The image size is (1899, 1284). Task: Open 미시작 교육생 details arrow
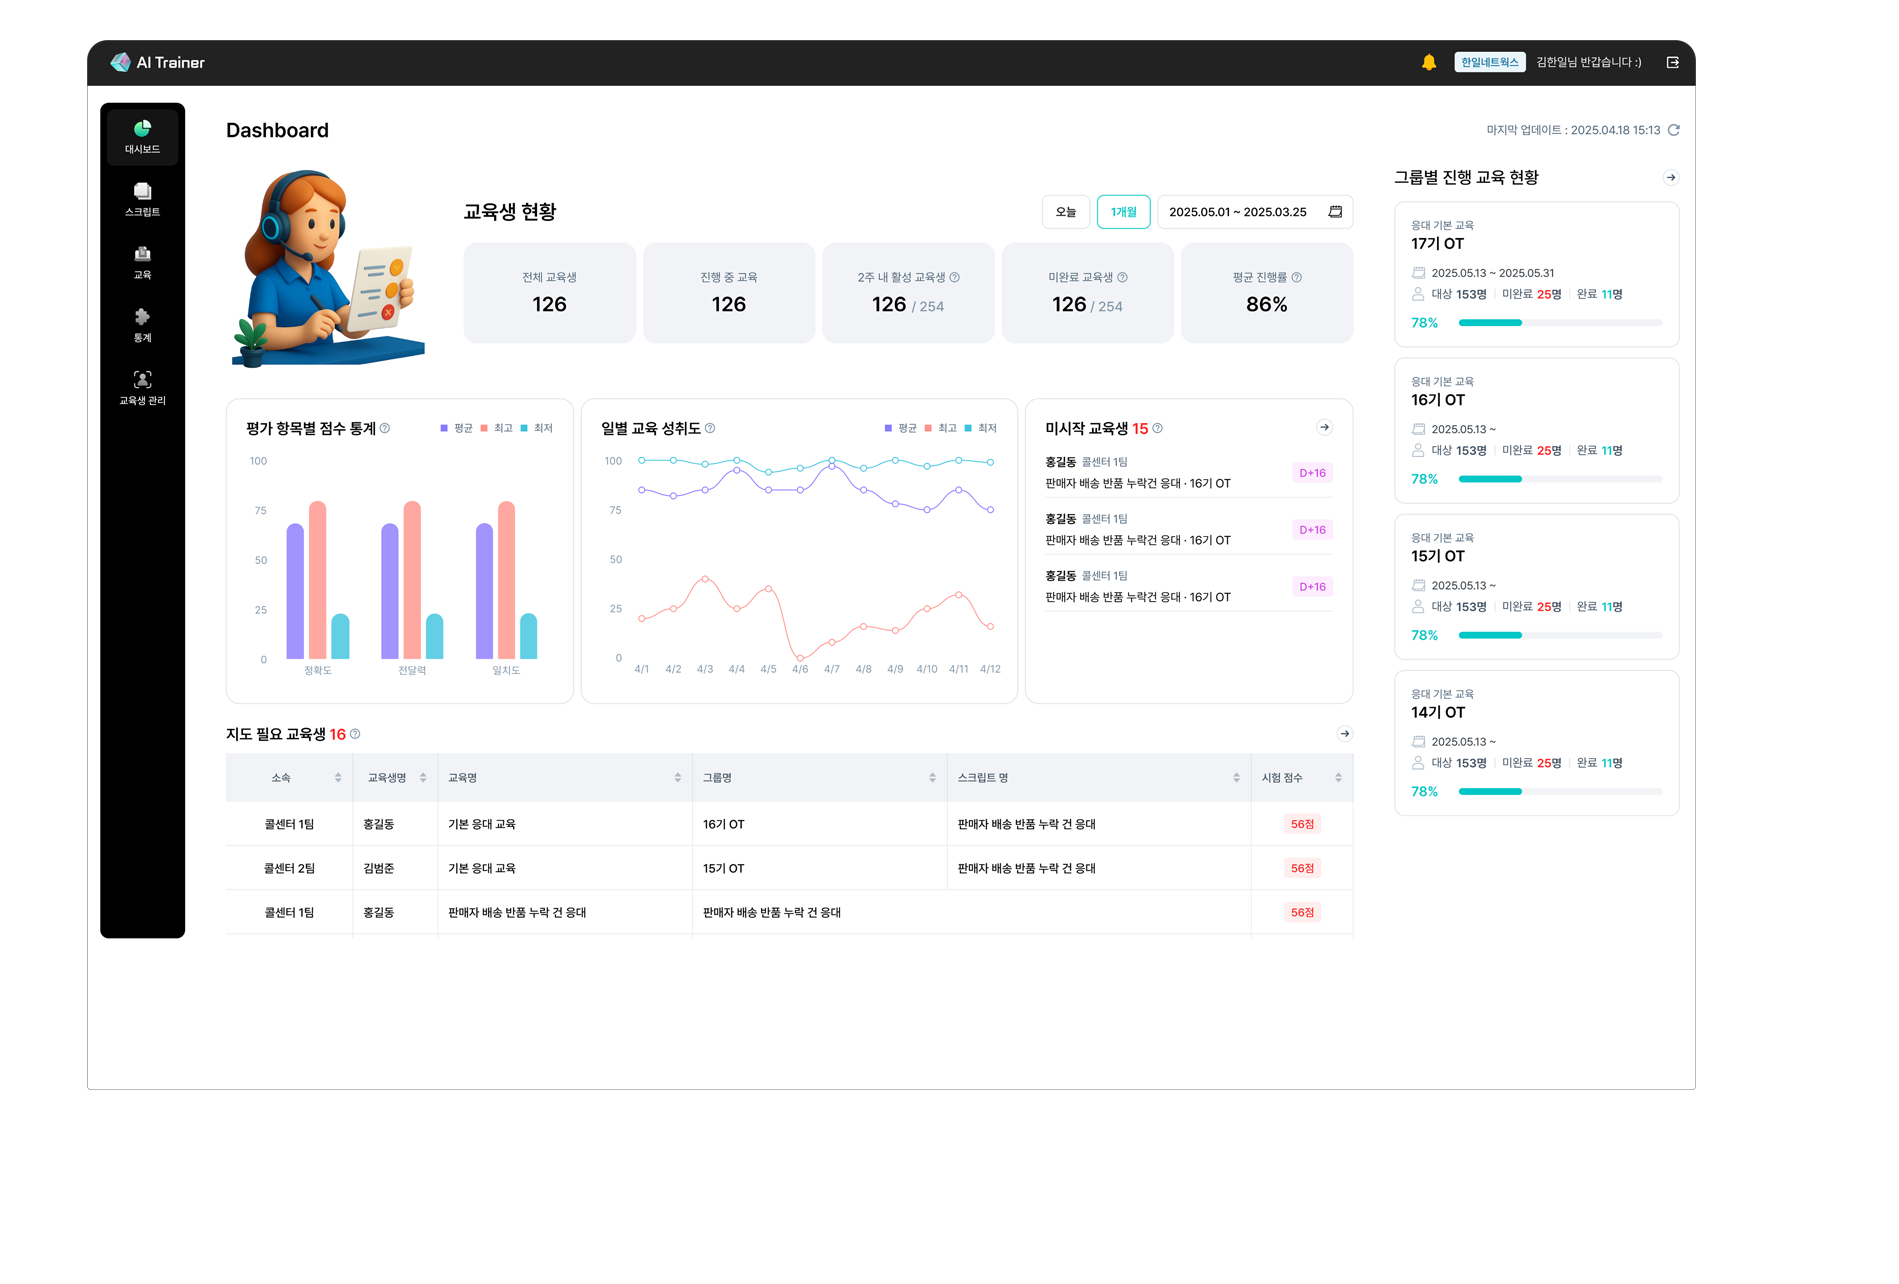coord(1324,428)
